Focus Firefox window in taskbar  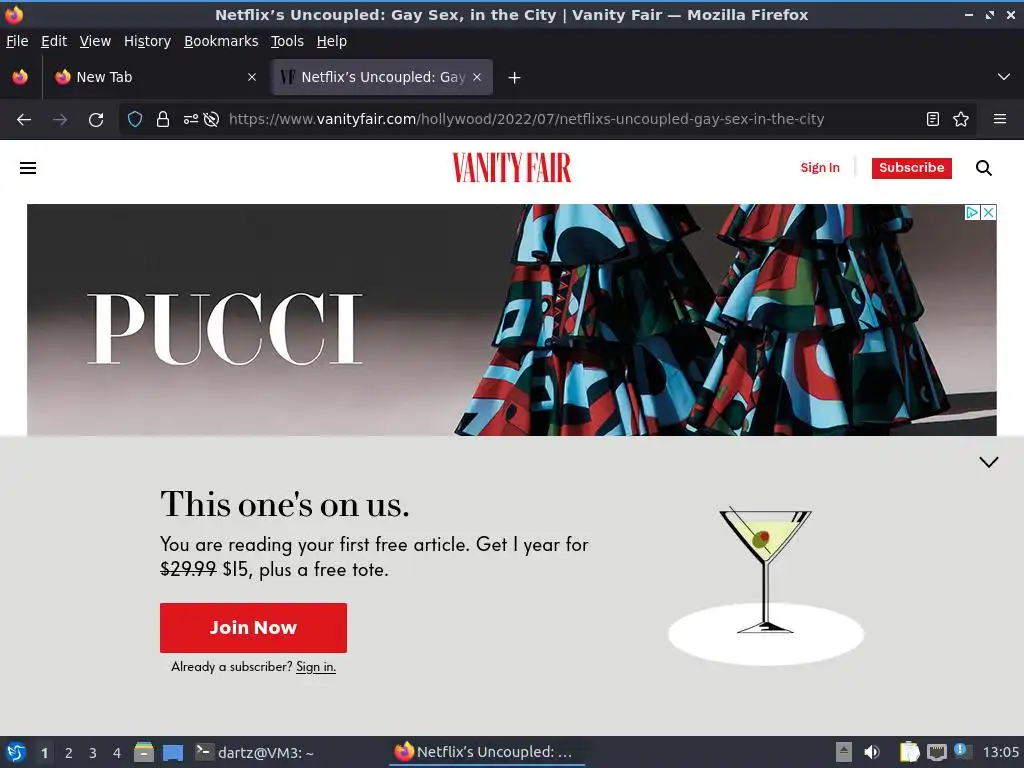(487, 752)
